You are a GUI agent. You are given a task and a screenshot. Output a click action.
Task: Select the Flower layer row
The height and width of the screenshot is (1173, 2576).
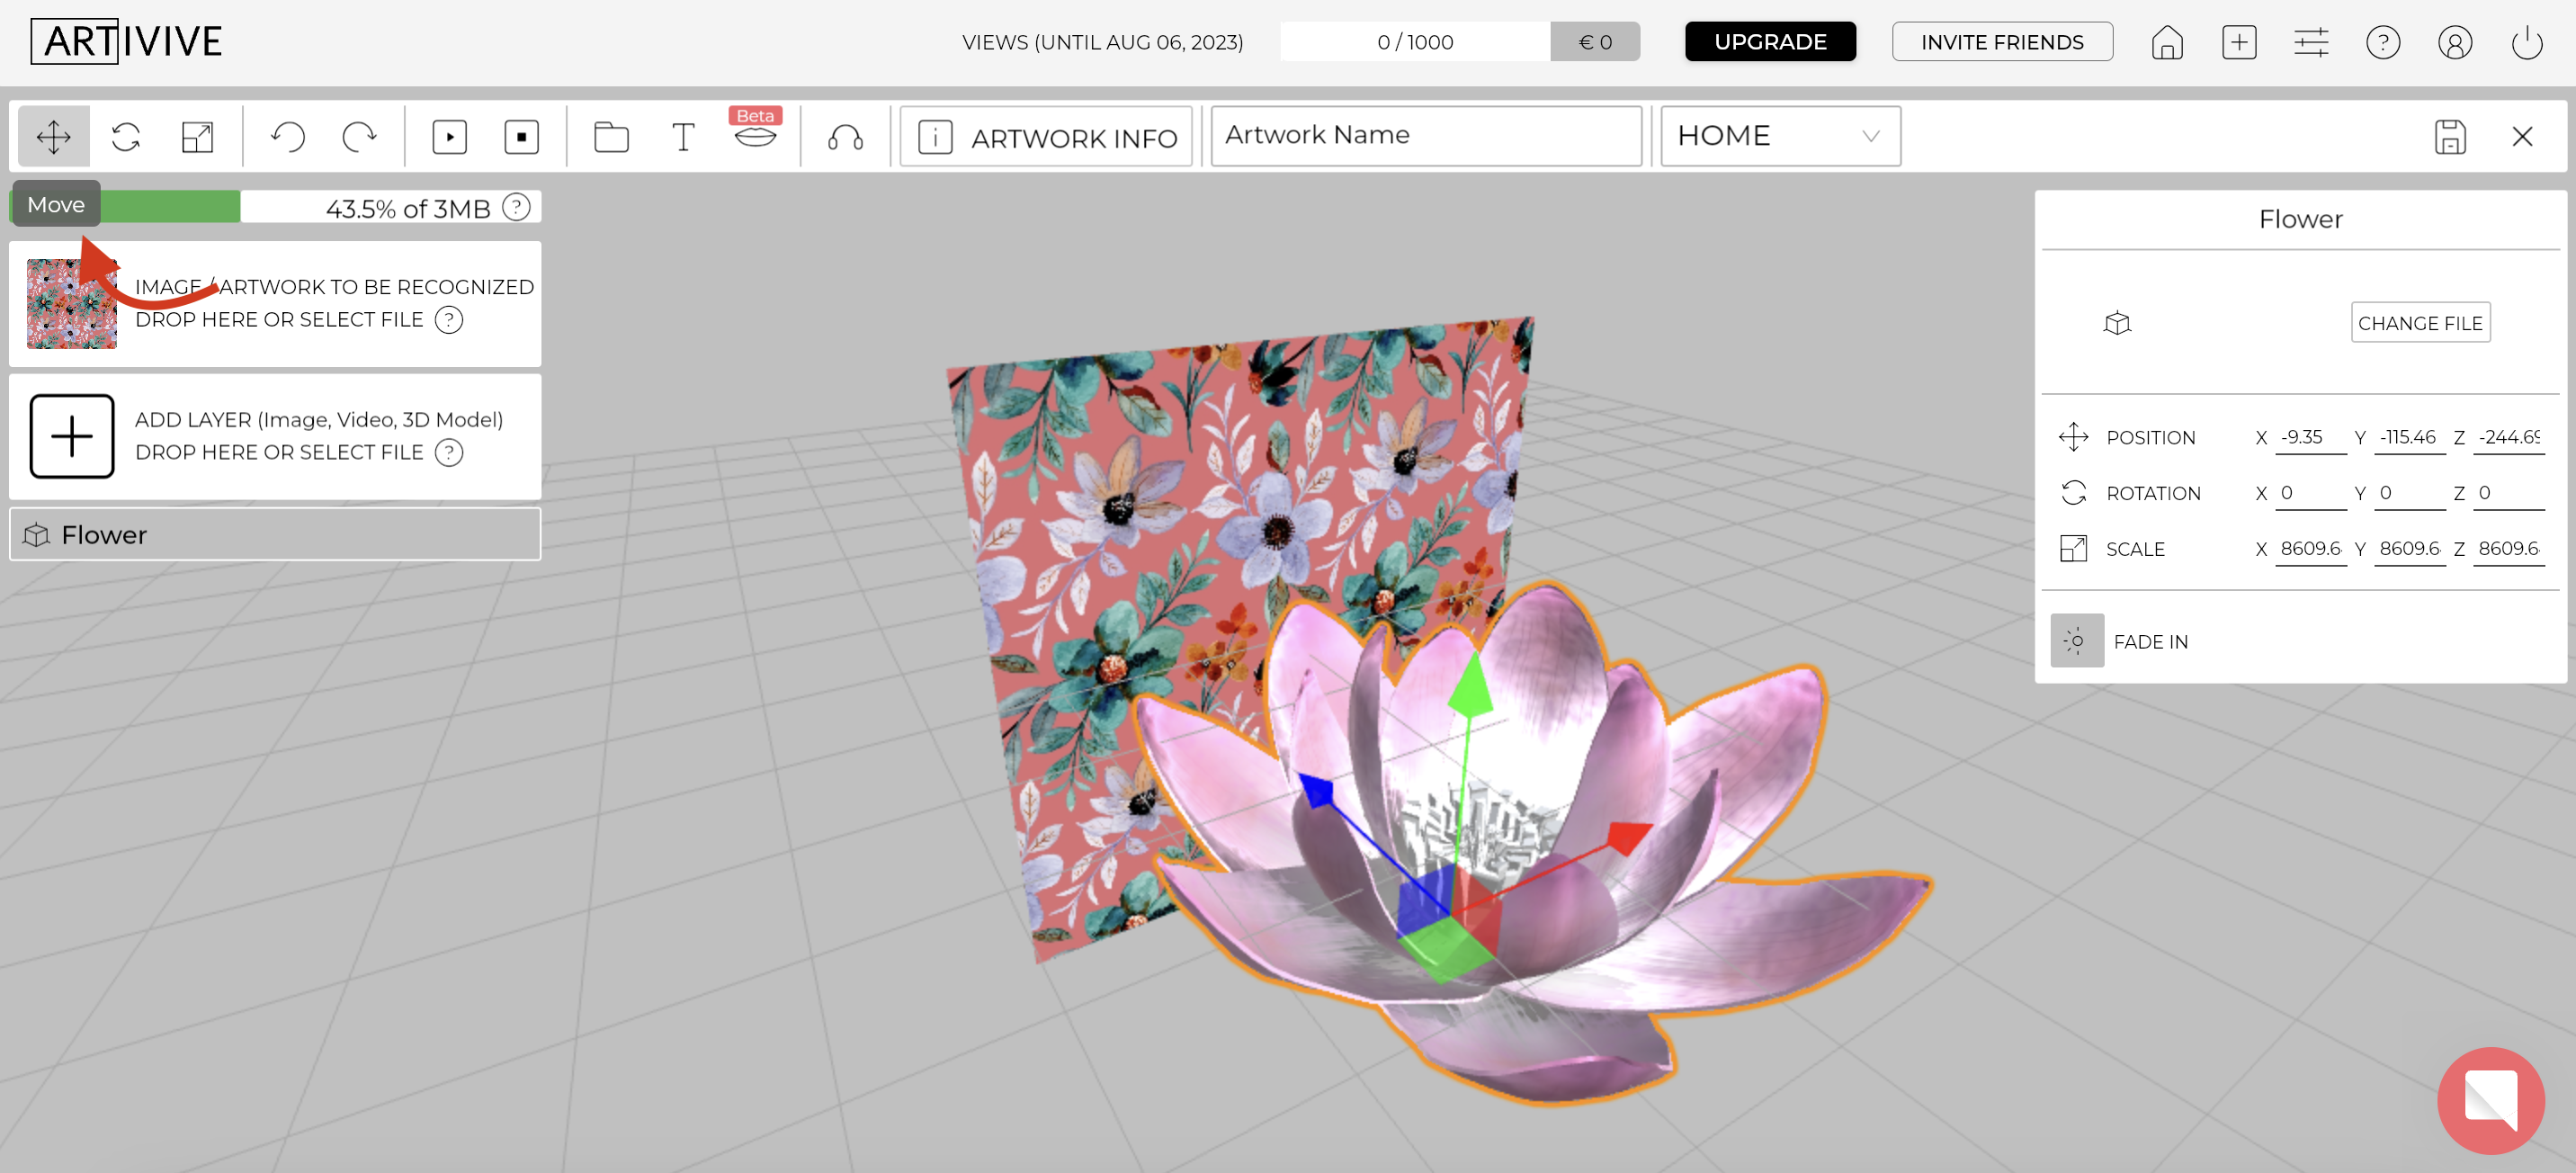coord(275,534)
